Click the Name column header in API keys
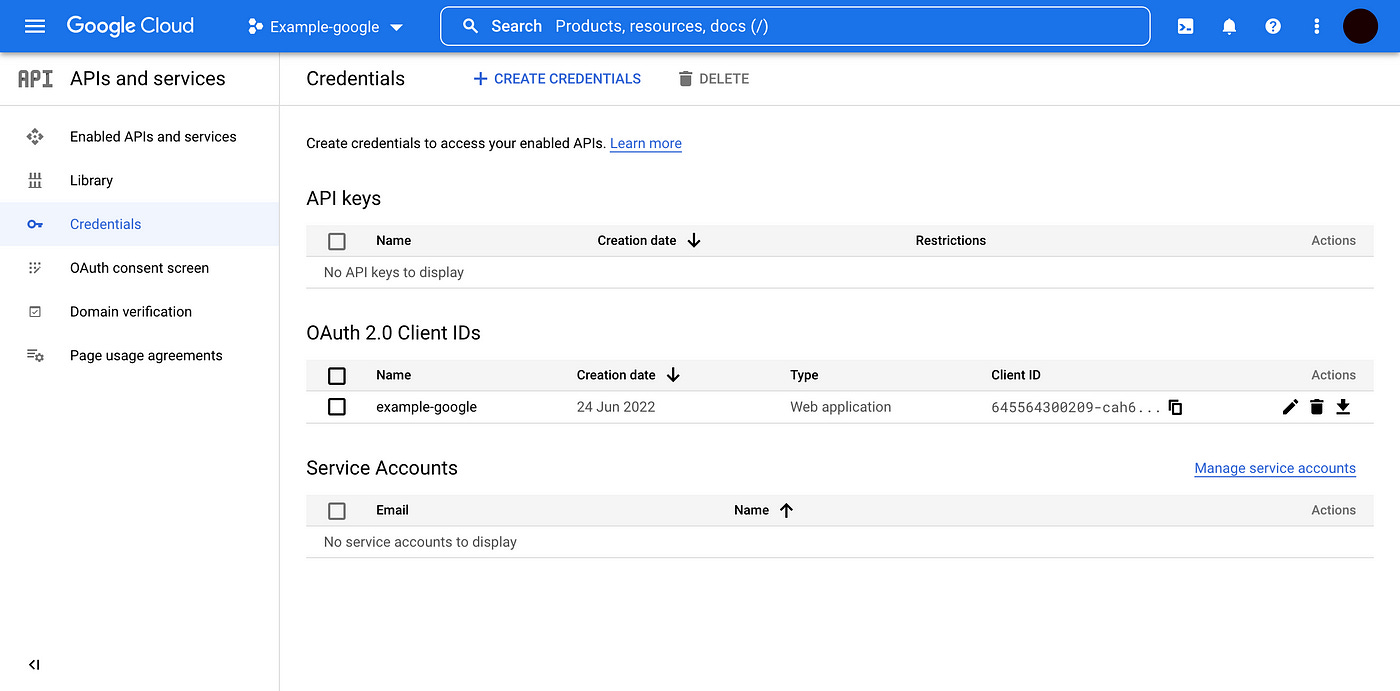The width and height of the screenshot is (1400, 691). (393, 241)
